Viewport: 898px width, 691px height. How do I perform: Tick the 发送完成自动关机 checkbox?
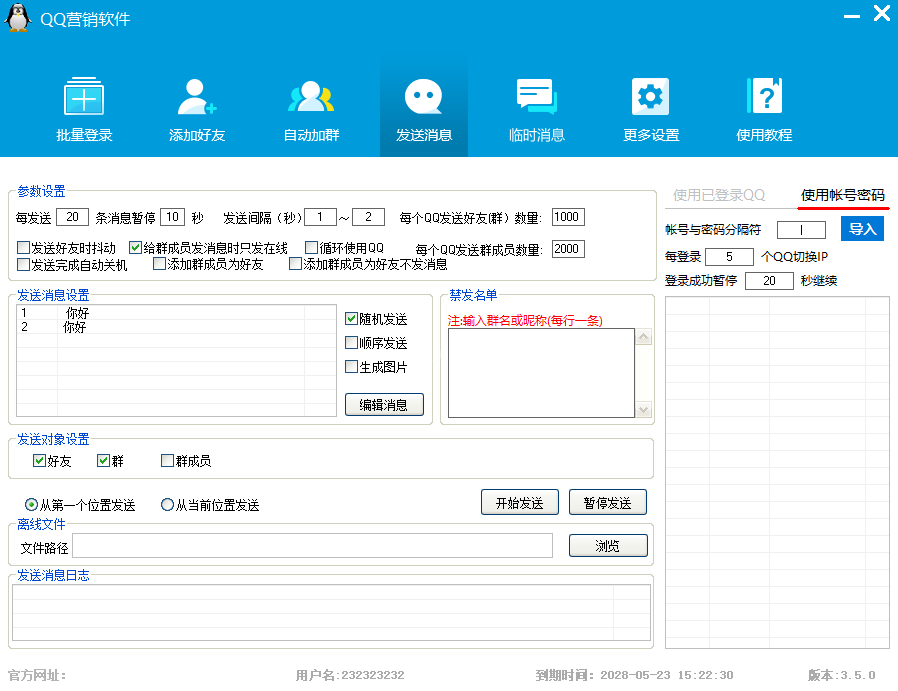(24, 265)
